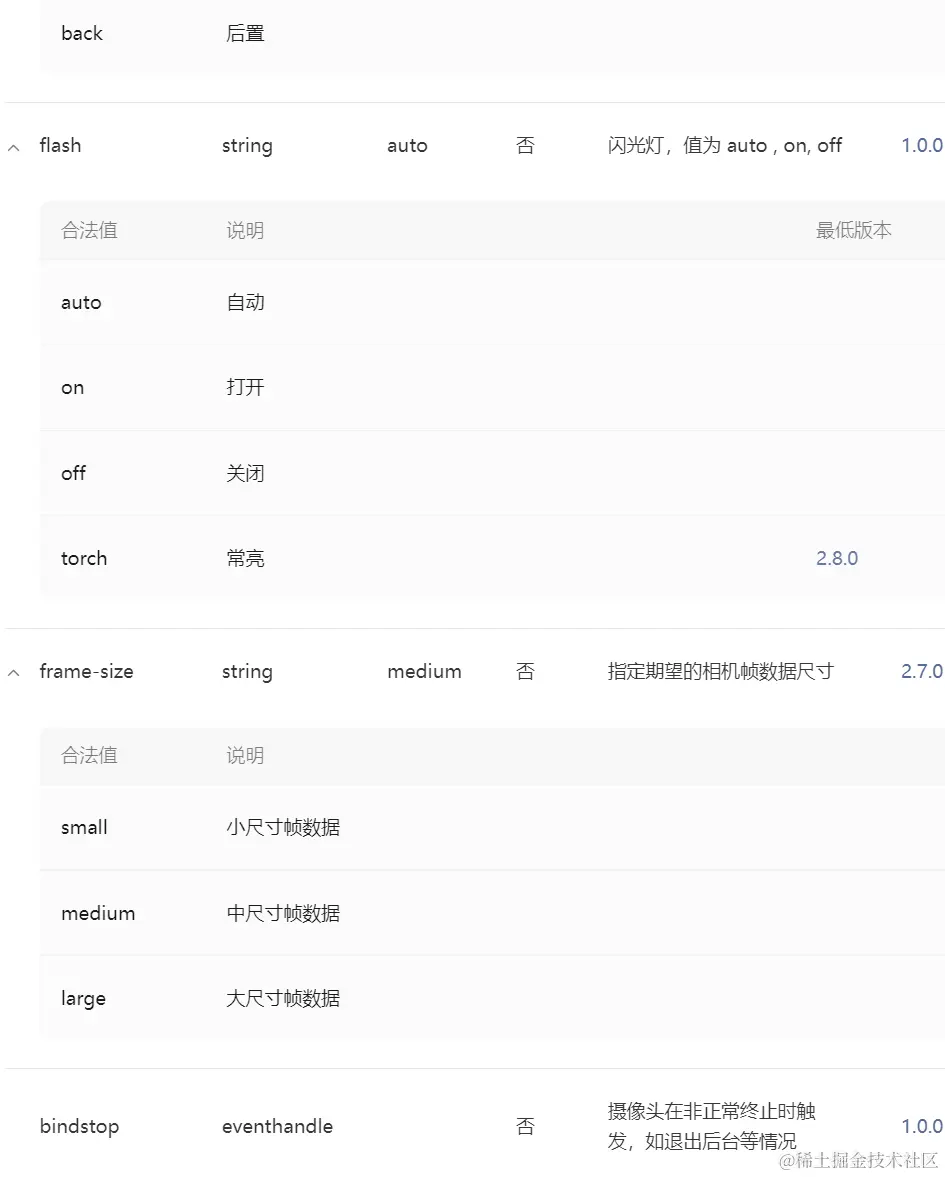
Task: Click '否' required cell in flash row
Action: coord(525,146)
